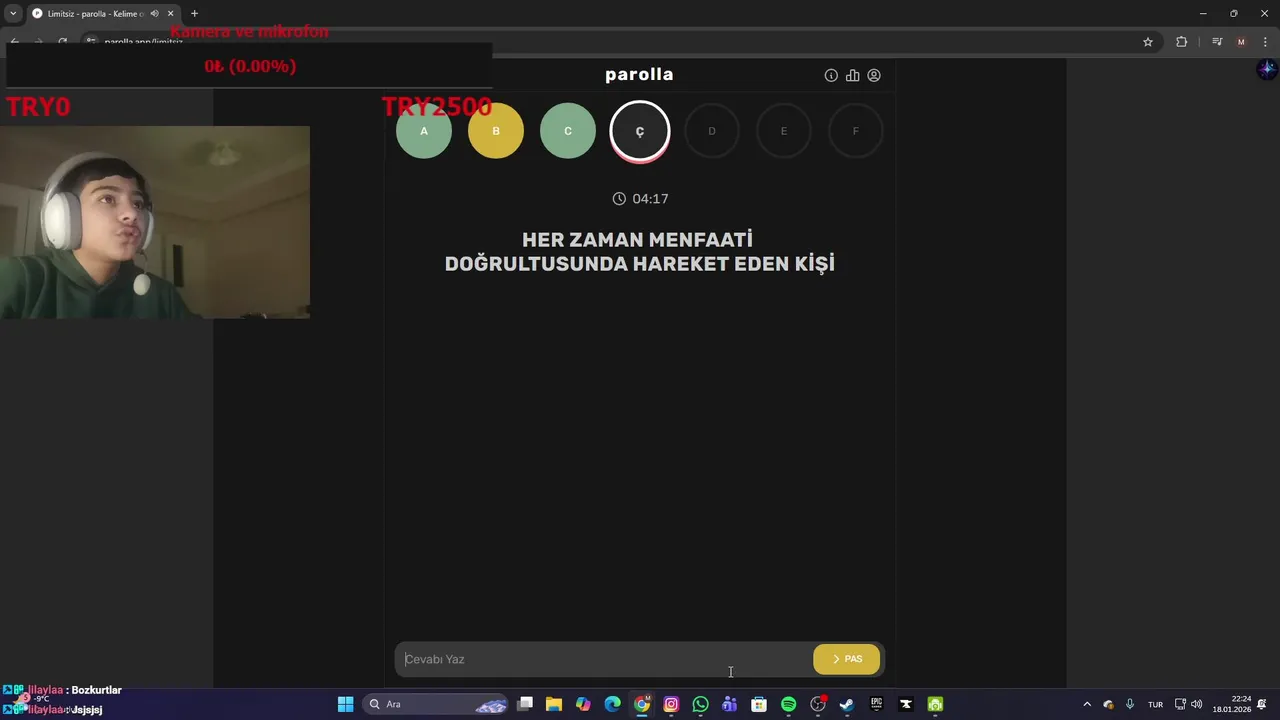
Task: Select the yellow letter B circle
Action: click(x=496, y=131)
